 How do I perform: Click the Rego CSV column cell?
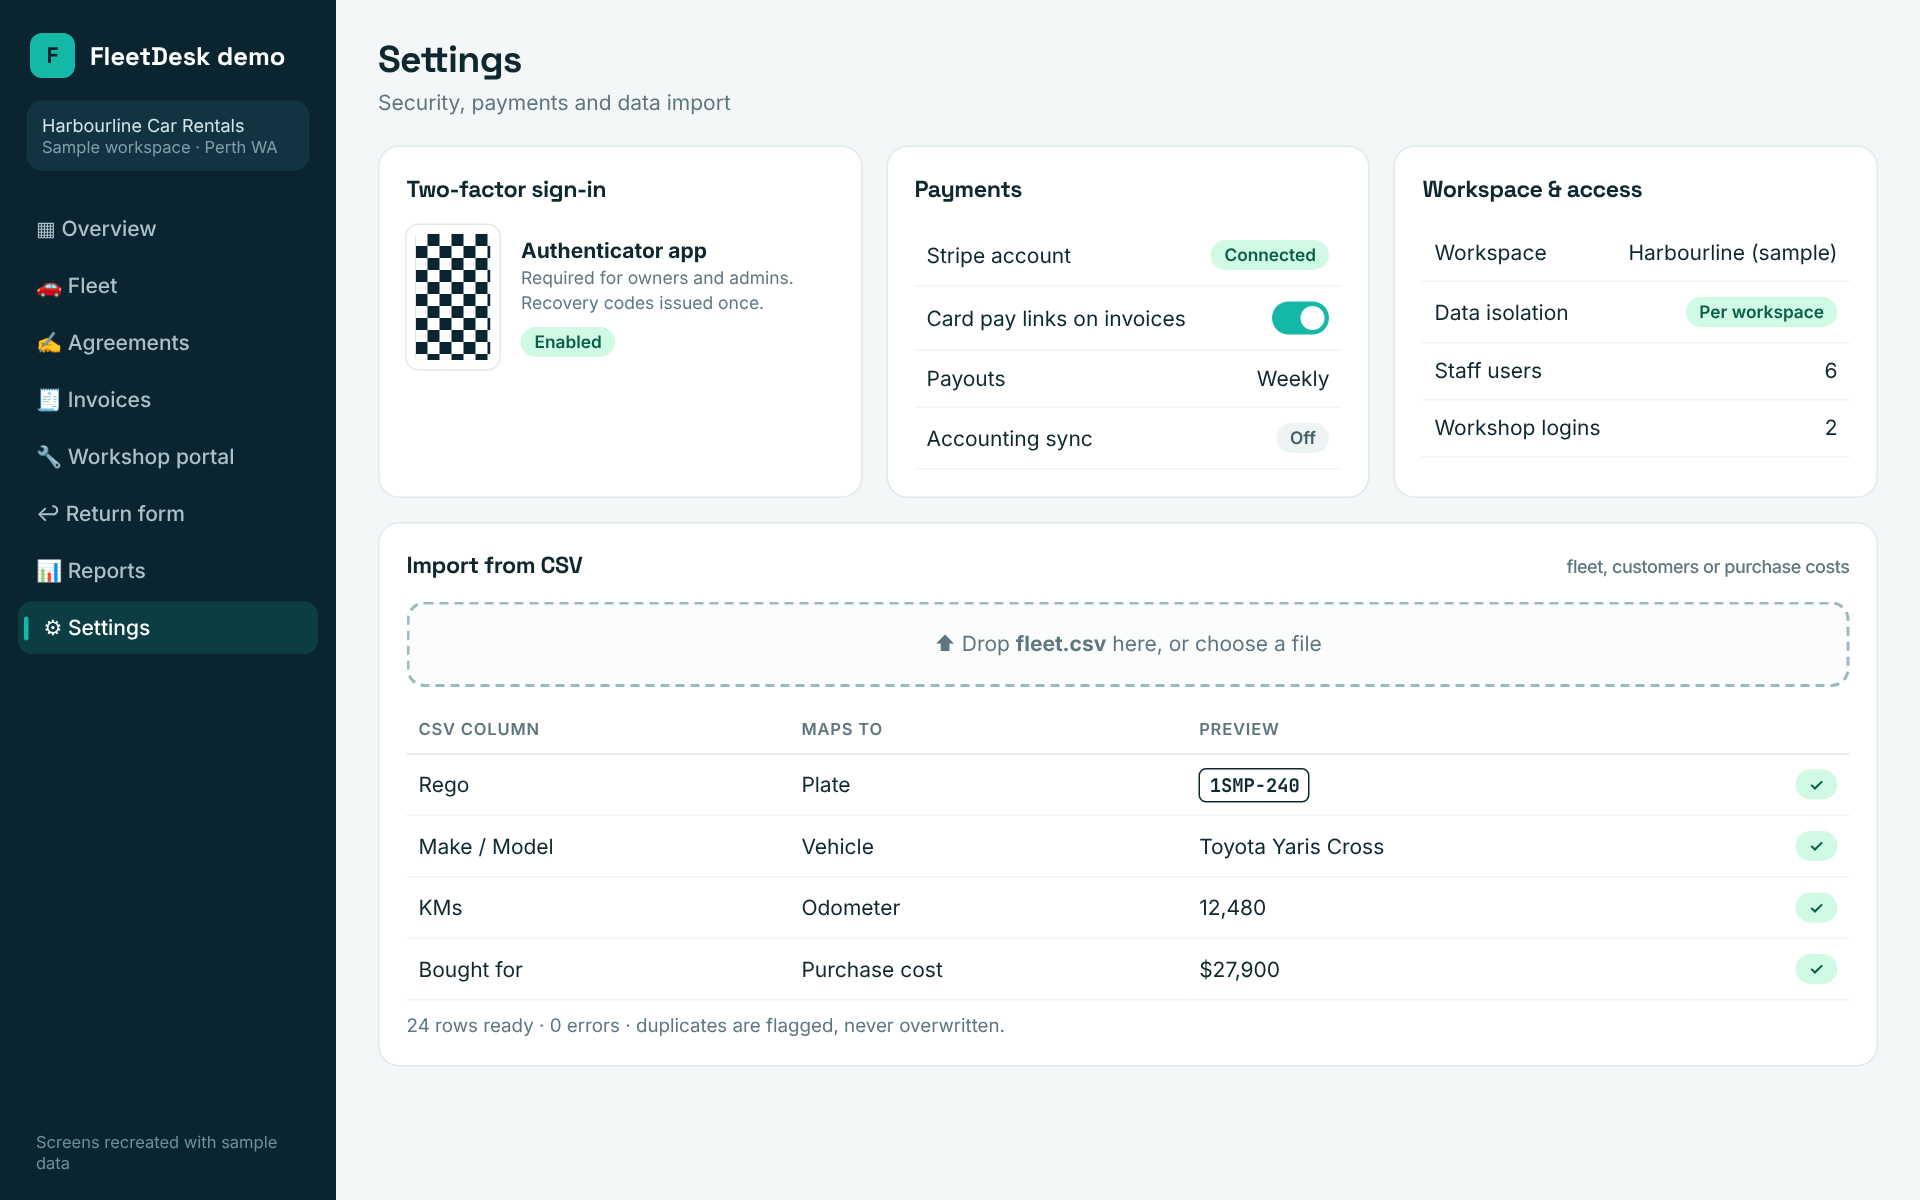(443, 785)
